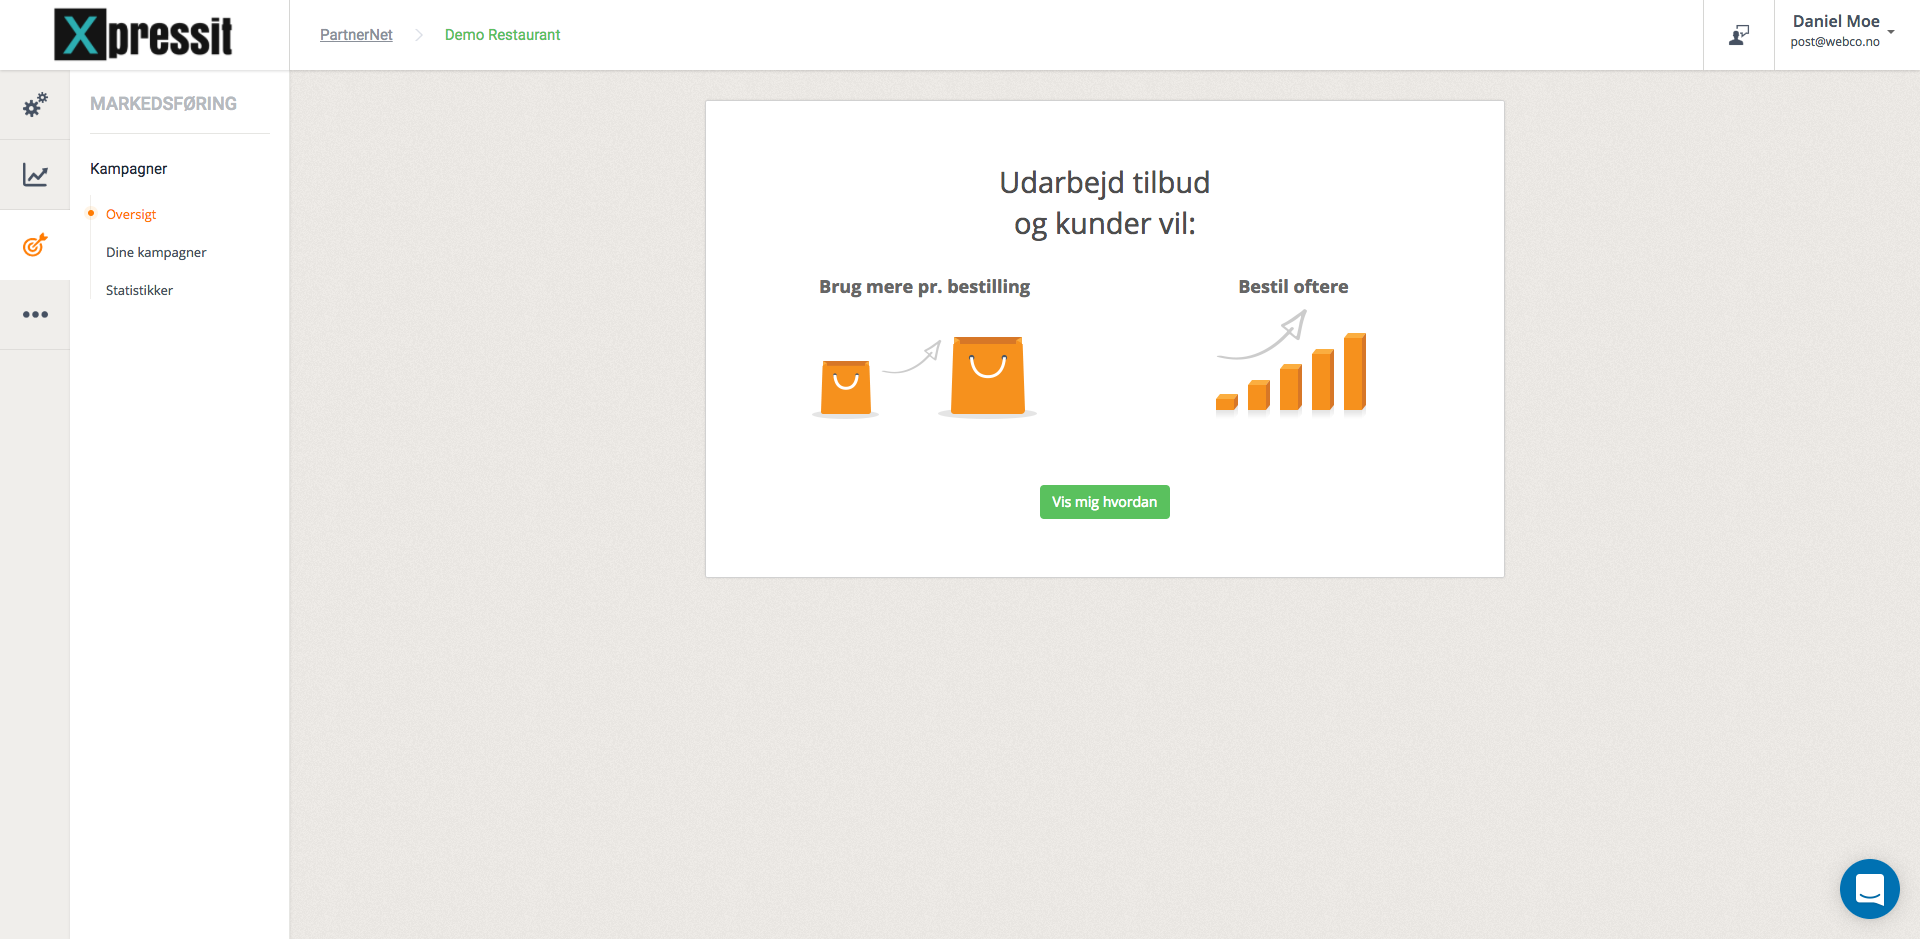Click the 'Brug mere pr. bestilling' text
The image size is (1920, 939).
[x=924, y=287]
